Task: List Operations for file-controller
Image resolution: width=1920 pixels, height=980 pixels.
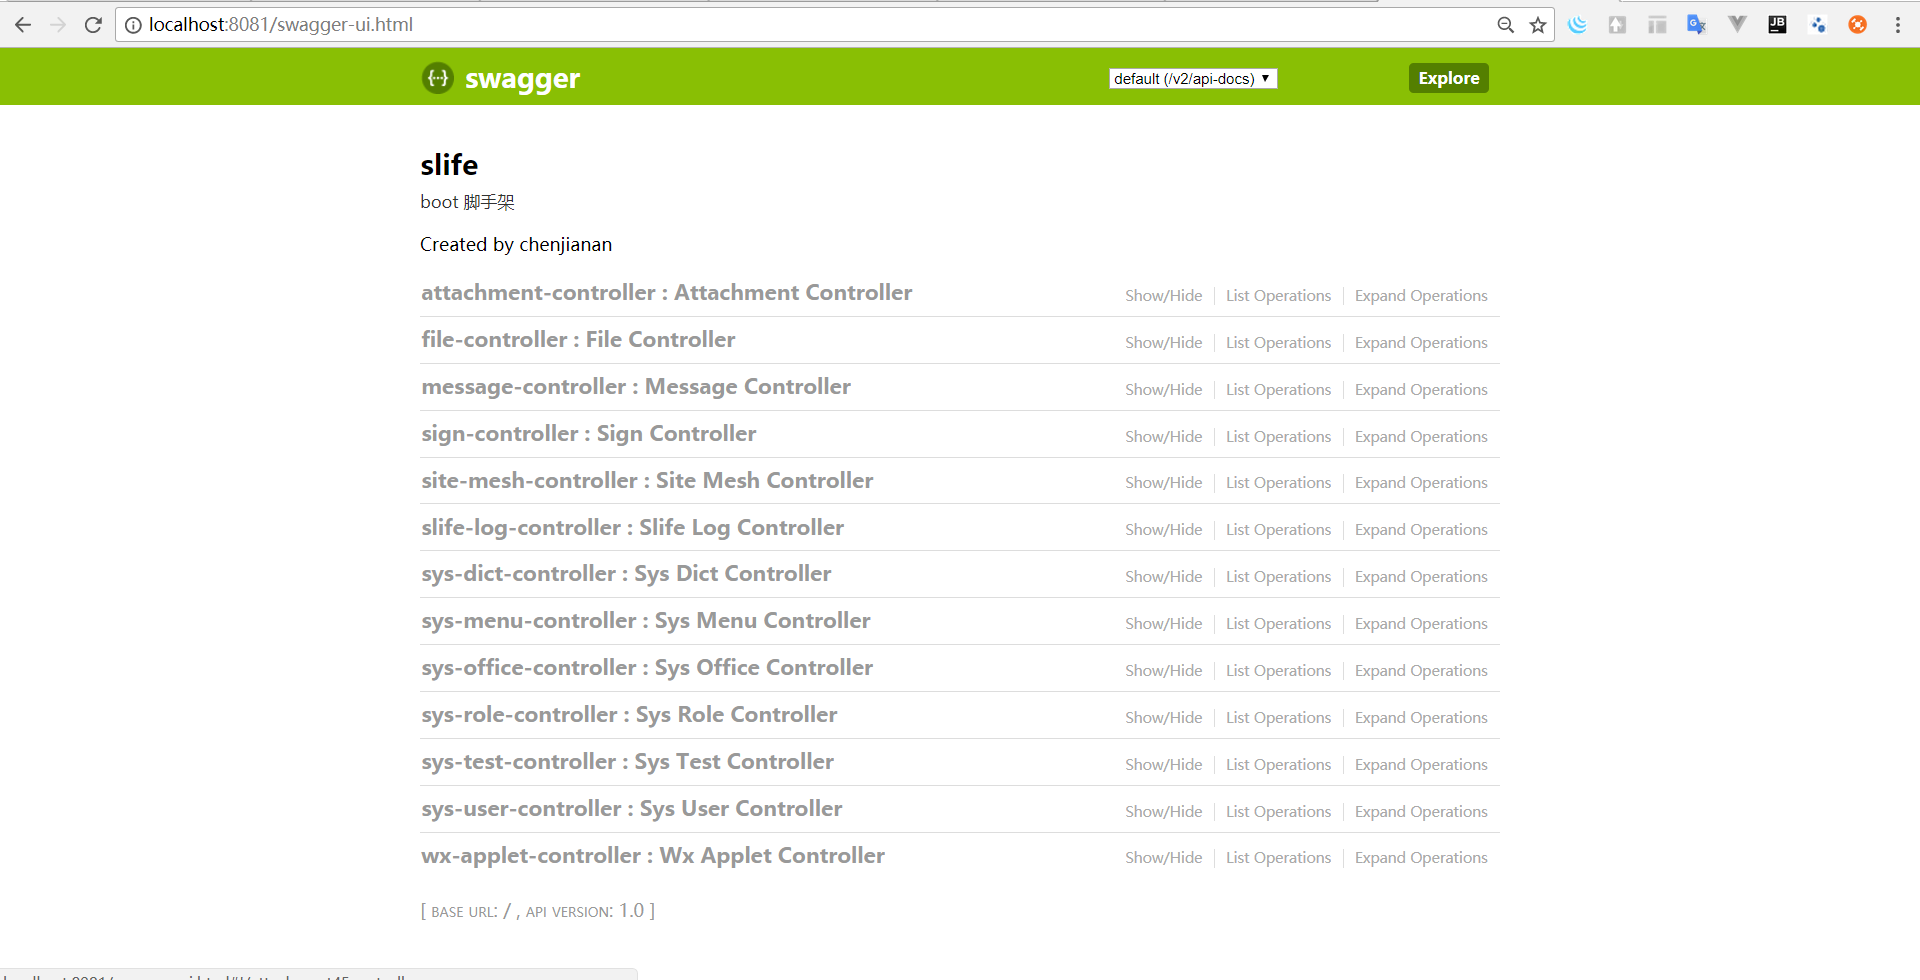Action: coord(1278,343)
